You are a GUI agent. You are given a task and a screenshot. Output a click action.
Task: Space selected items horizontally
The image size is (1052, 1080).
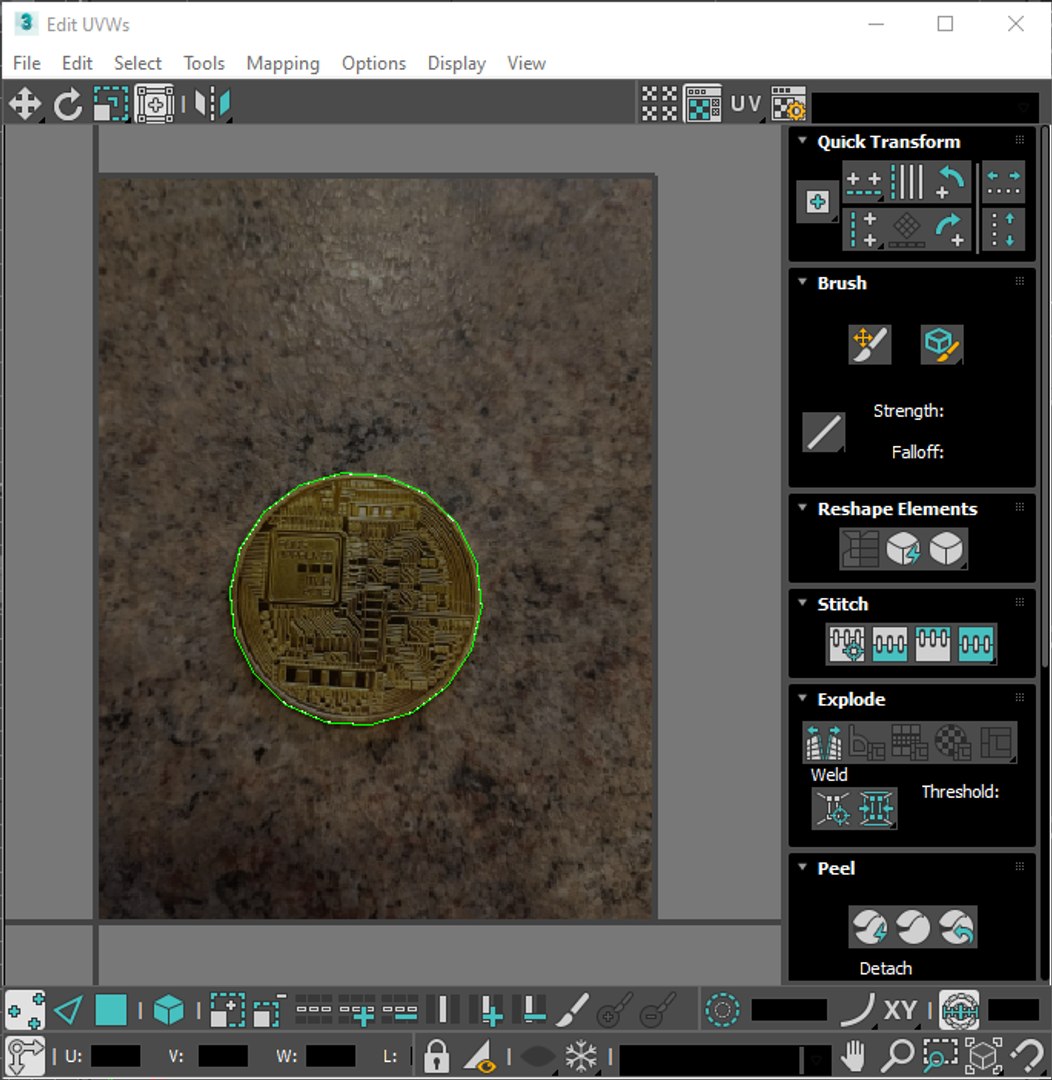(1003, 183)
